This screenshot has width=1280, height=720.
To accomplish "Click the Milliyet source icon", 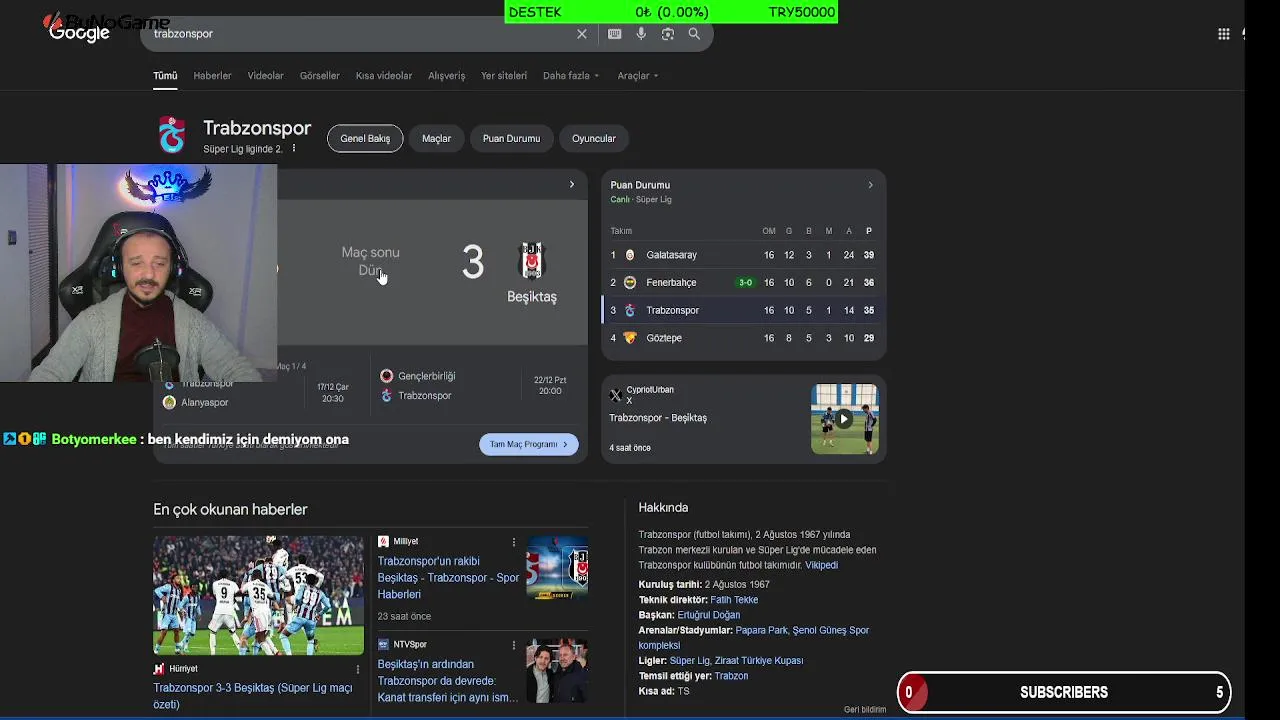I will (x=383, y=542).
